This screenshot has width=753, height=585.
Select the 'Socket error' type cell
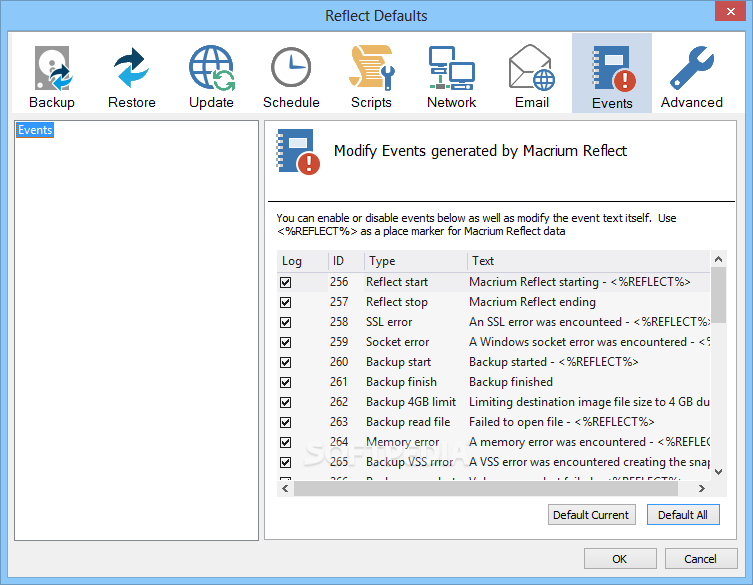(398, 342)
